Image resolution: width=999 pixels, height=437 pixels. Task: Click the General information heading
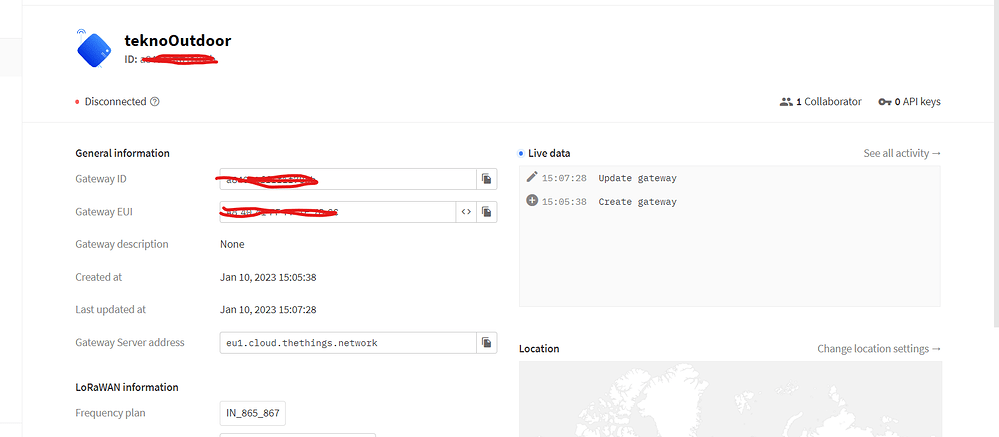[x=122, y=154]
